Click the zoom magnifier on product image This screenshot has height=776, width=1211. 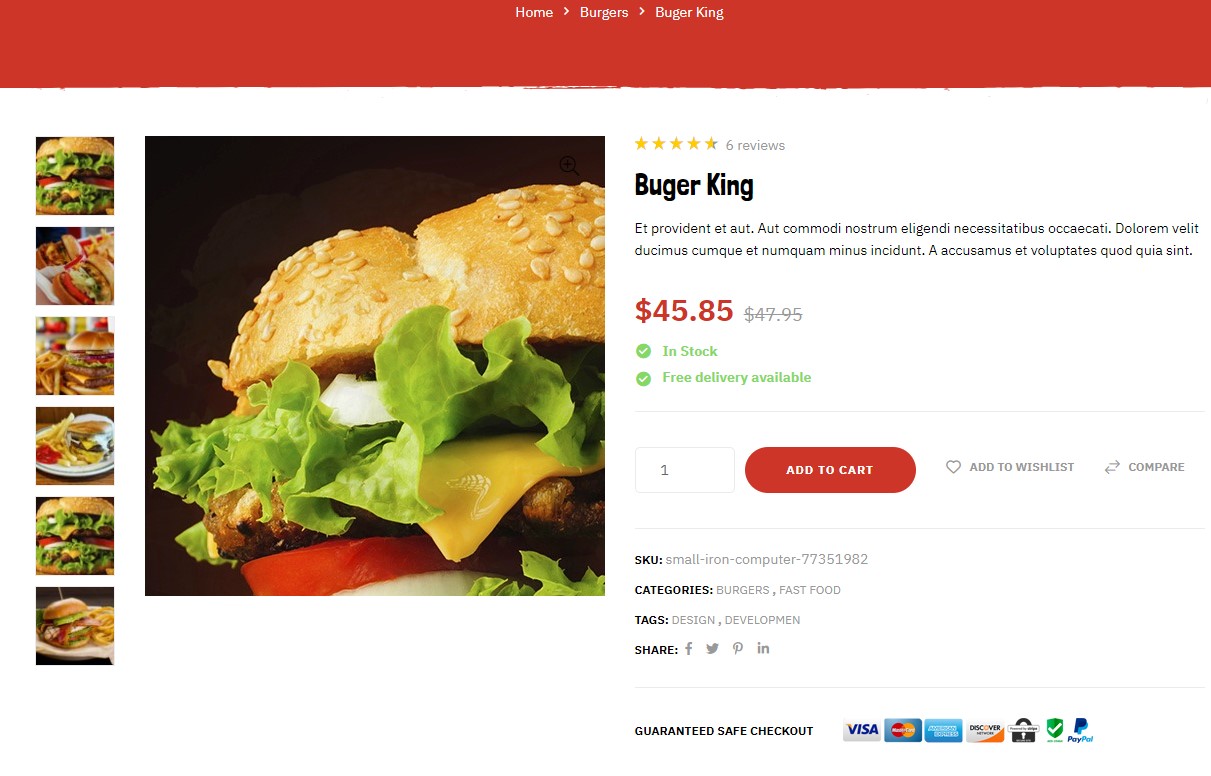(x=569, y=165)
